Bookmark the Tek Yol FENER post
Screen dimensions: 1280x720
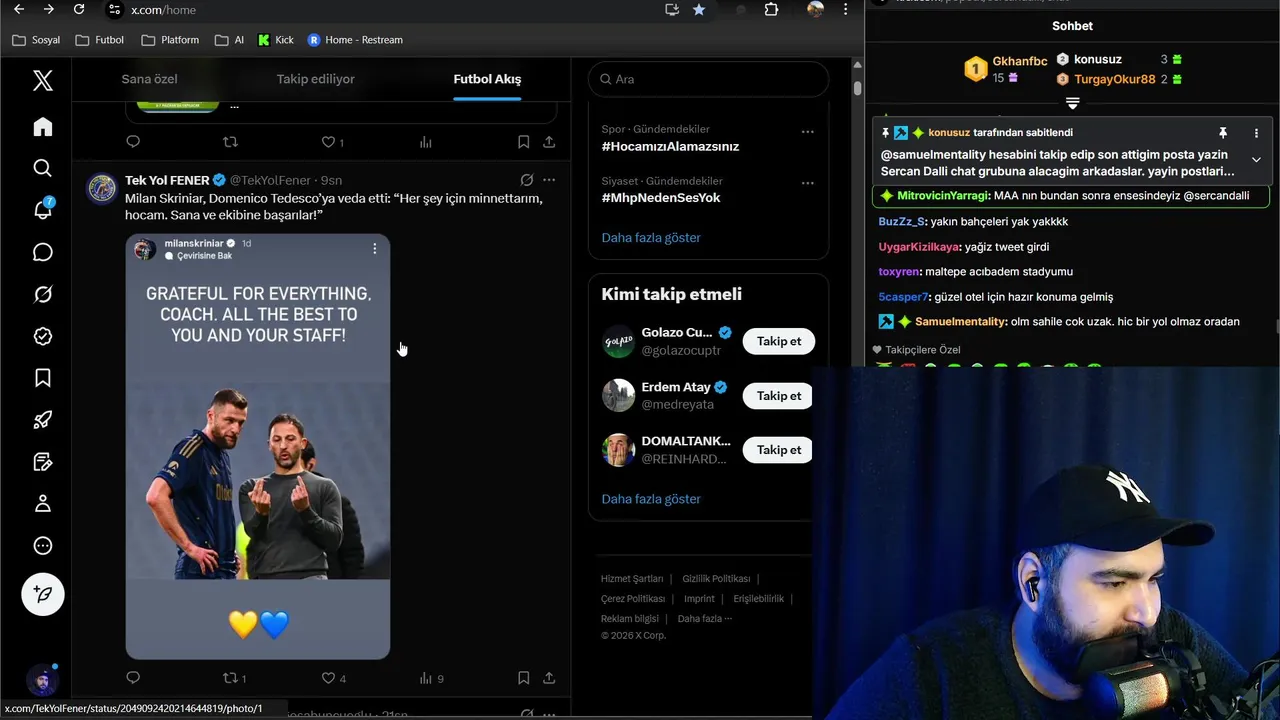click(x=523, y=678)
